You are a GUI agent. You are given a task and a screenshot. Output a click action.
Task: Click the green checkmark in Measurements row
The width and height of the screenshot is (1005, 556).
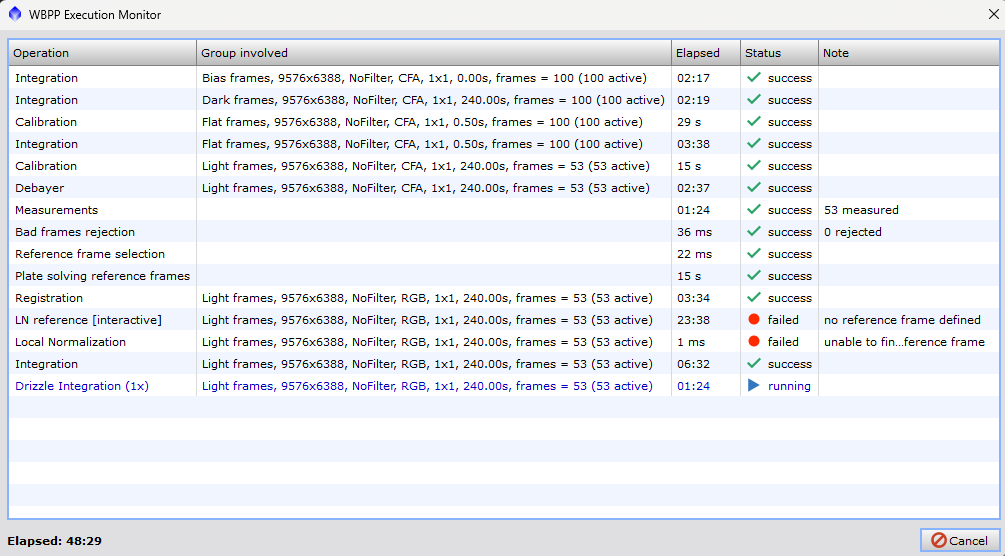point(754,209)
